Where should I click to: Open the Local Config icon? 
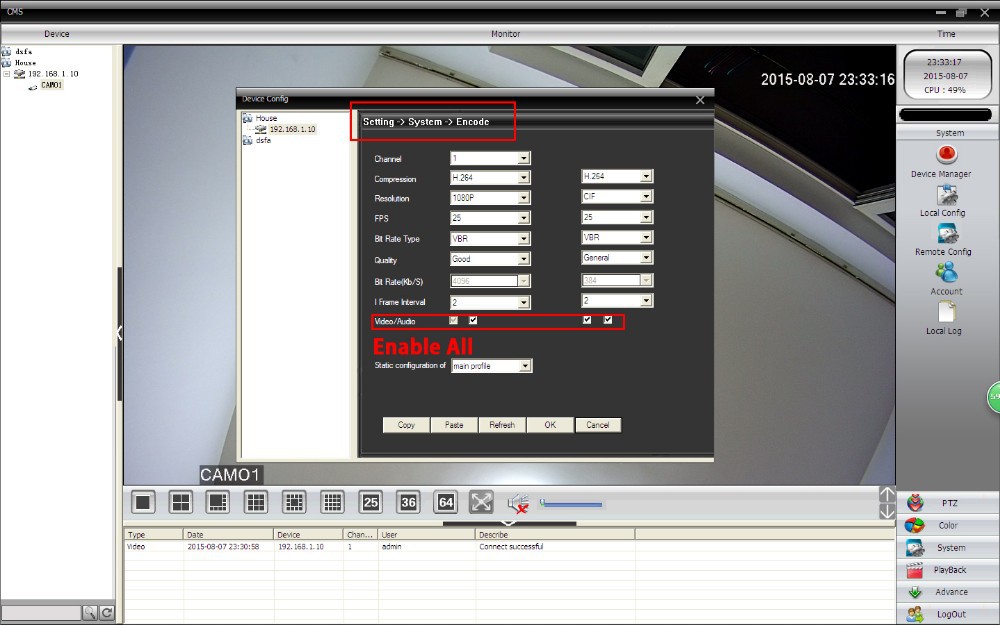point(946,195)
